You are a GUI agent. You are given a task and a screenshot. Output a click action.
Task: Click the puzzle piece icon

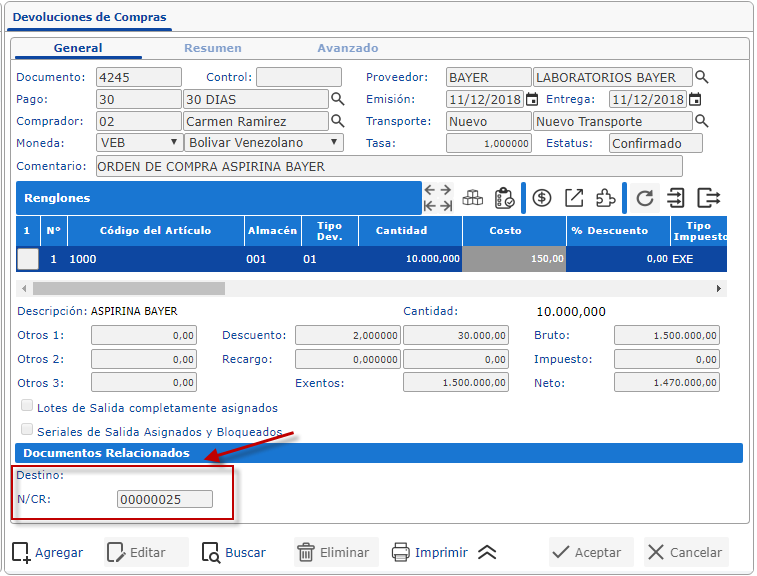(x=605, y=198)
